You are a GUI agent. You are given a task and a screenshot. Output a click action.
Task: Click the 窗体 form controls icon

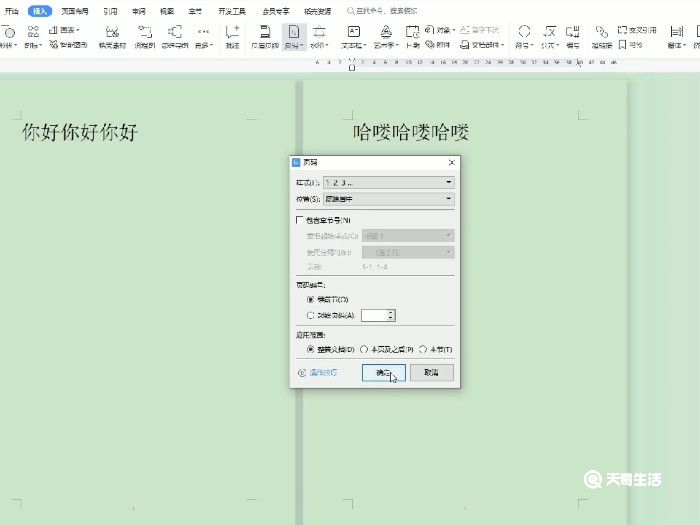[x=677, y=32]
